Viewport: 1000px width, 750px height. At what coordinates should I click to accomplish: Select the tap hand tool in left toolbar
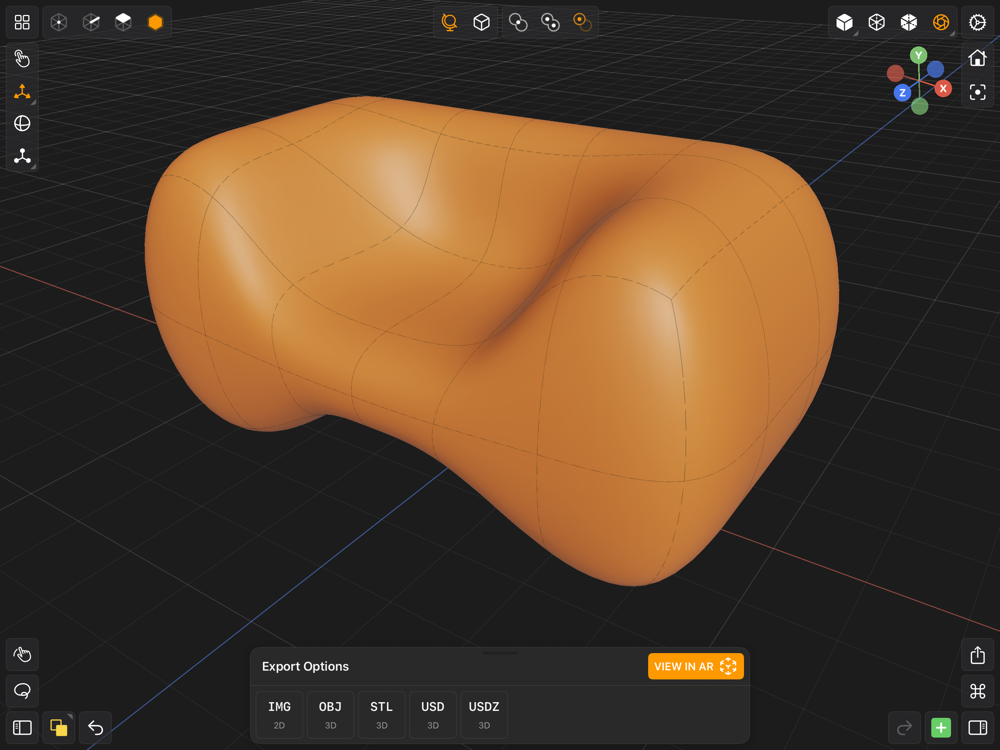(x=22, y=59)
